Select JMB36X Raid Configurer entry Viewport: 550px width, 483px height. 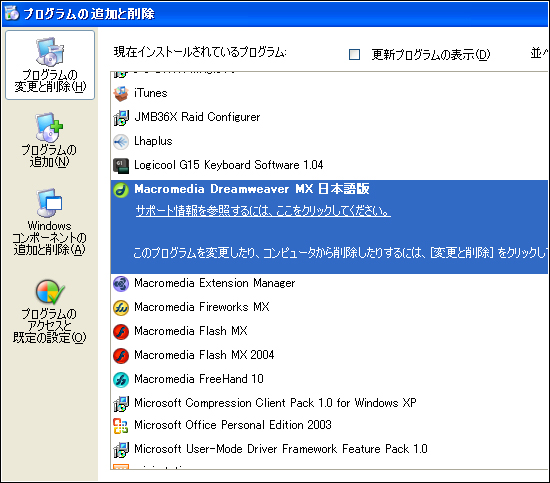point(197,117)
